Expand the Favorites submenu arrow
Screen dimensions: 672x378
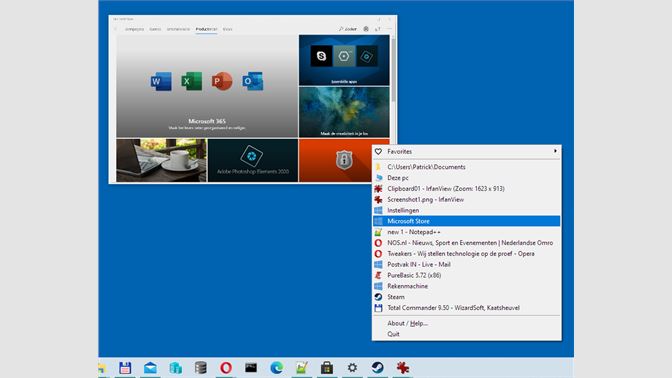(x=555, y=151)
